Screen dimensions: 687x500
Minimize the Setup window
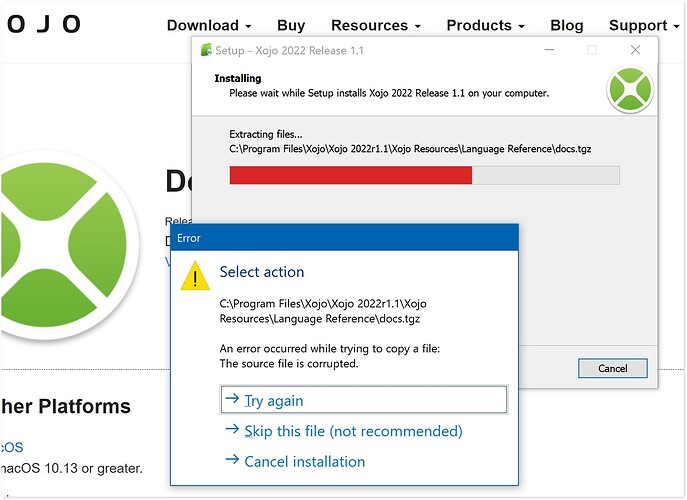tap(549, 50)
